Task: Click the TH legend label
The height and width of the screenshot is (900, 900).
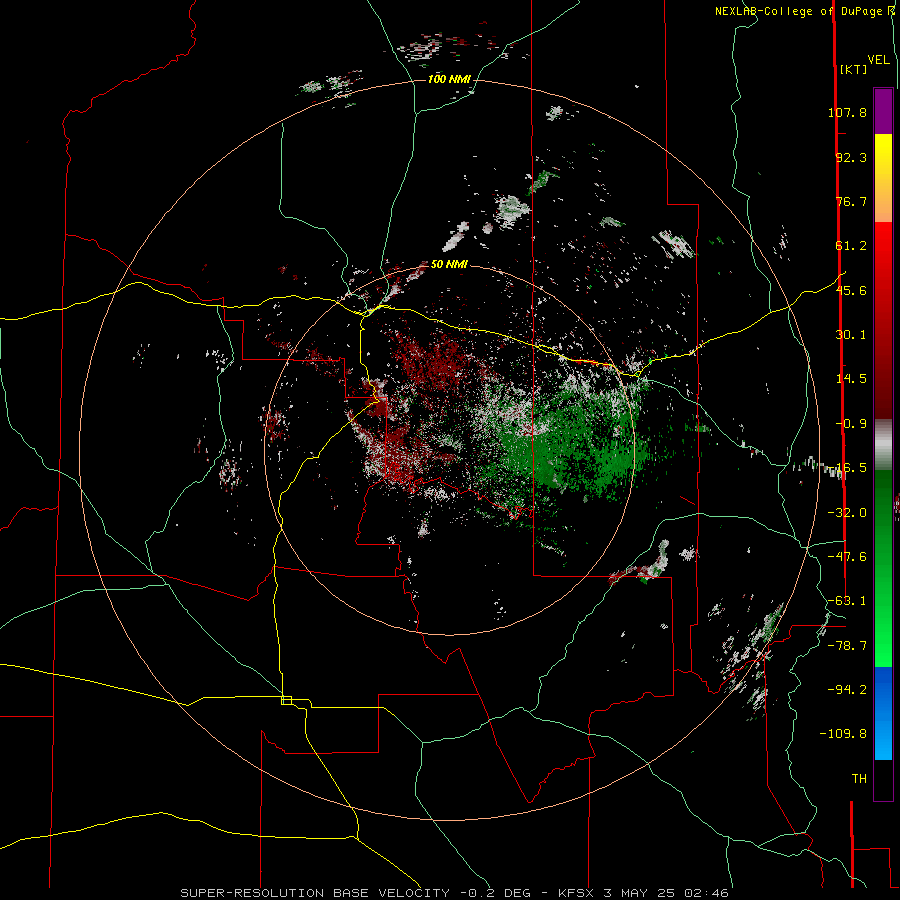Action: coord(859,779)
